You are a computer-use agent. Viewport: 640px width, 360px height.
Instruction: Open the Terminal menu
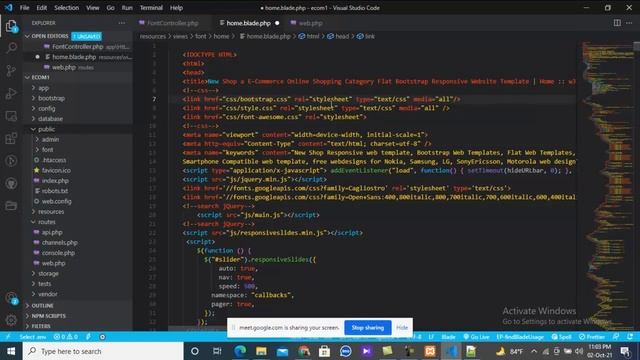click(151, 8)
